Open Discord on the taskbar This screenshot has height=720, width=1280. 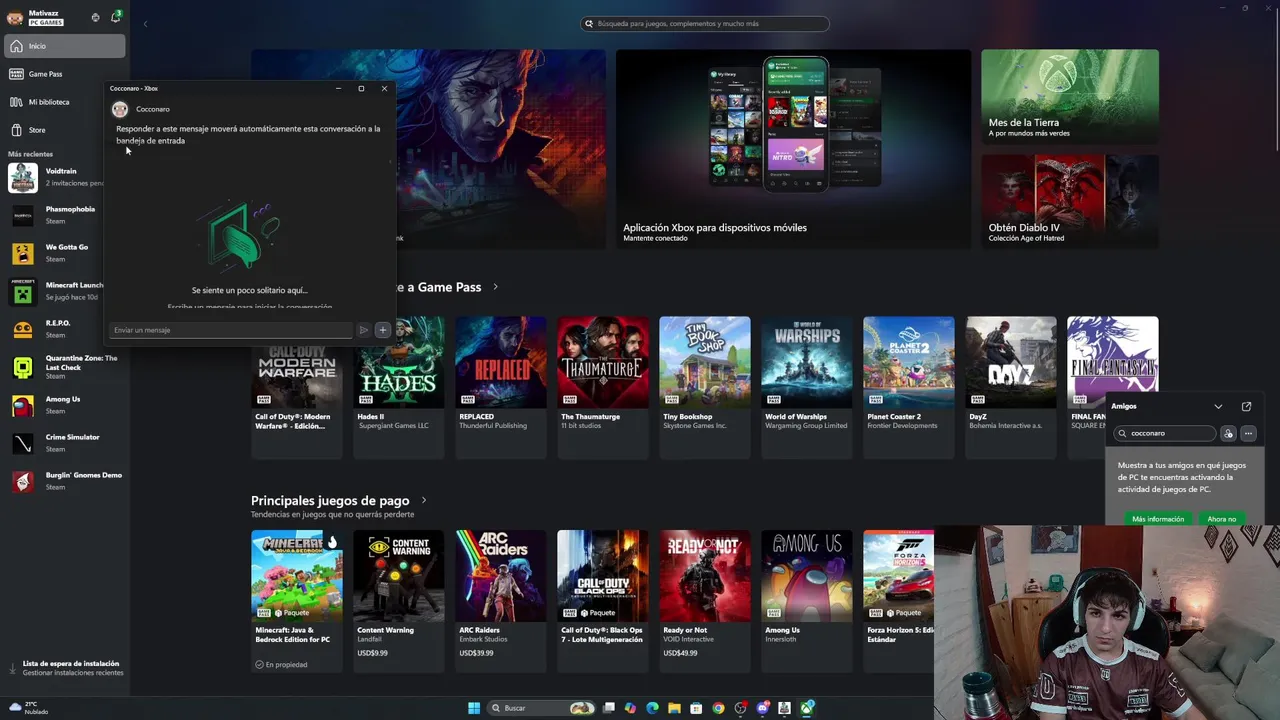click(x=763, y=708)
